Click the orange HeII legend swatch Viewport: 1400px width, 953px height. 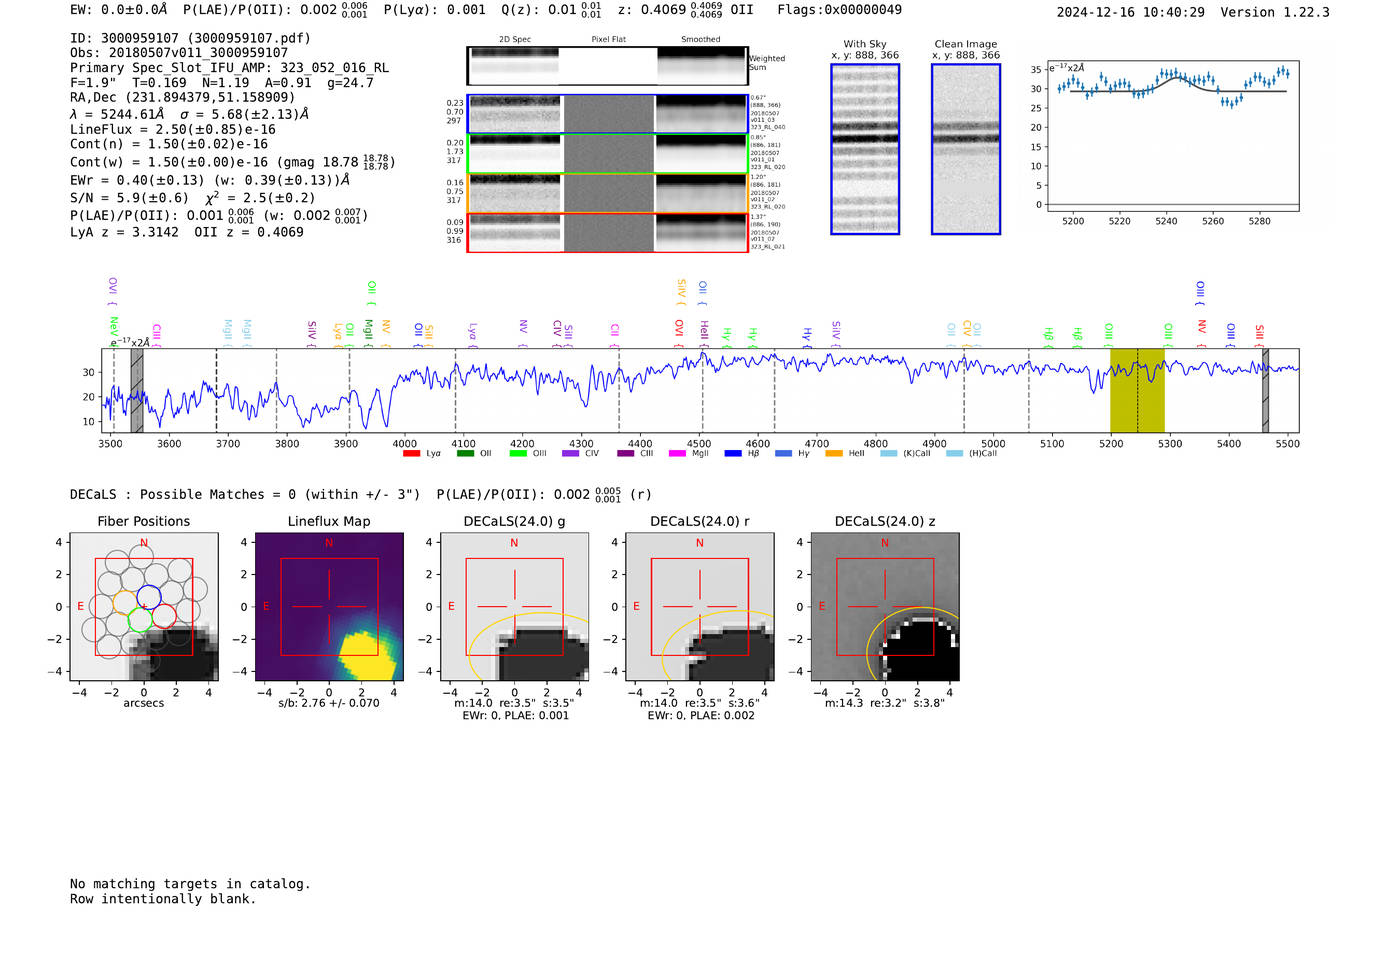point(834,454)
